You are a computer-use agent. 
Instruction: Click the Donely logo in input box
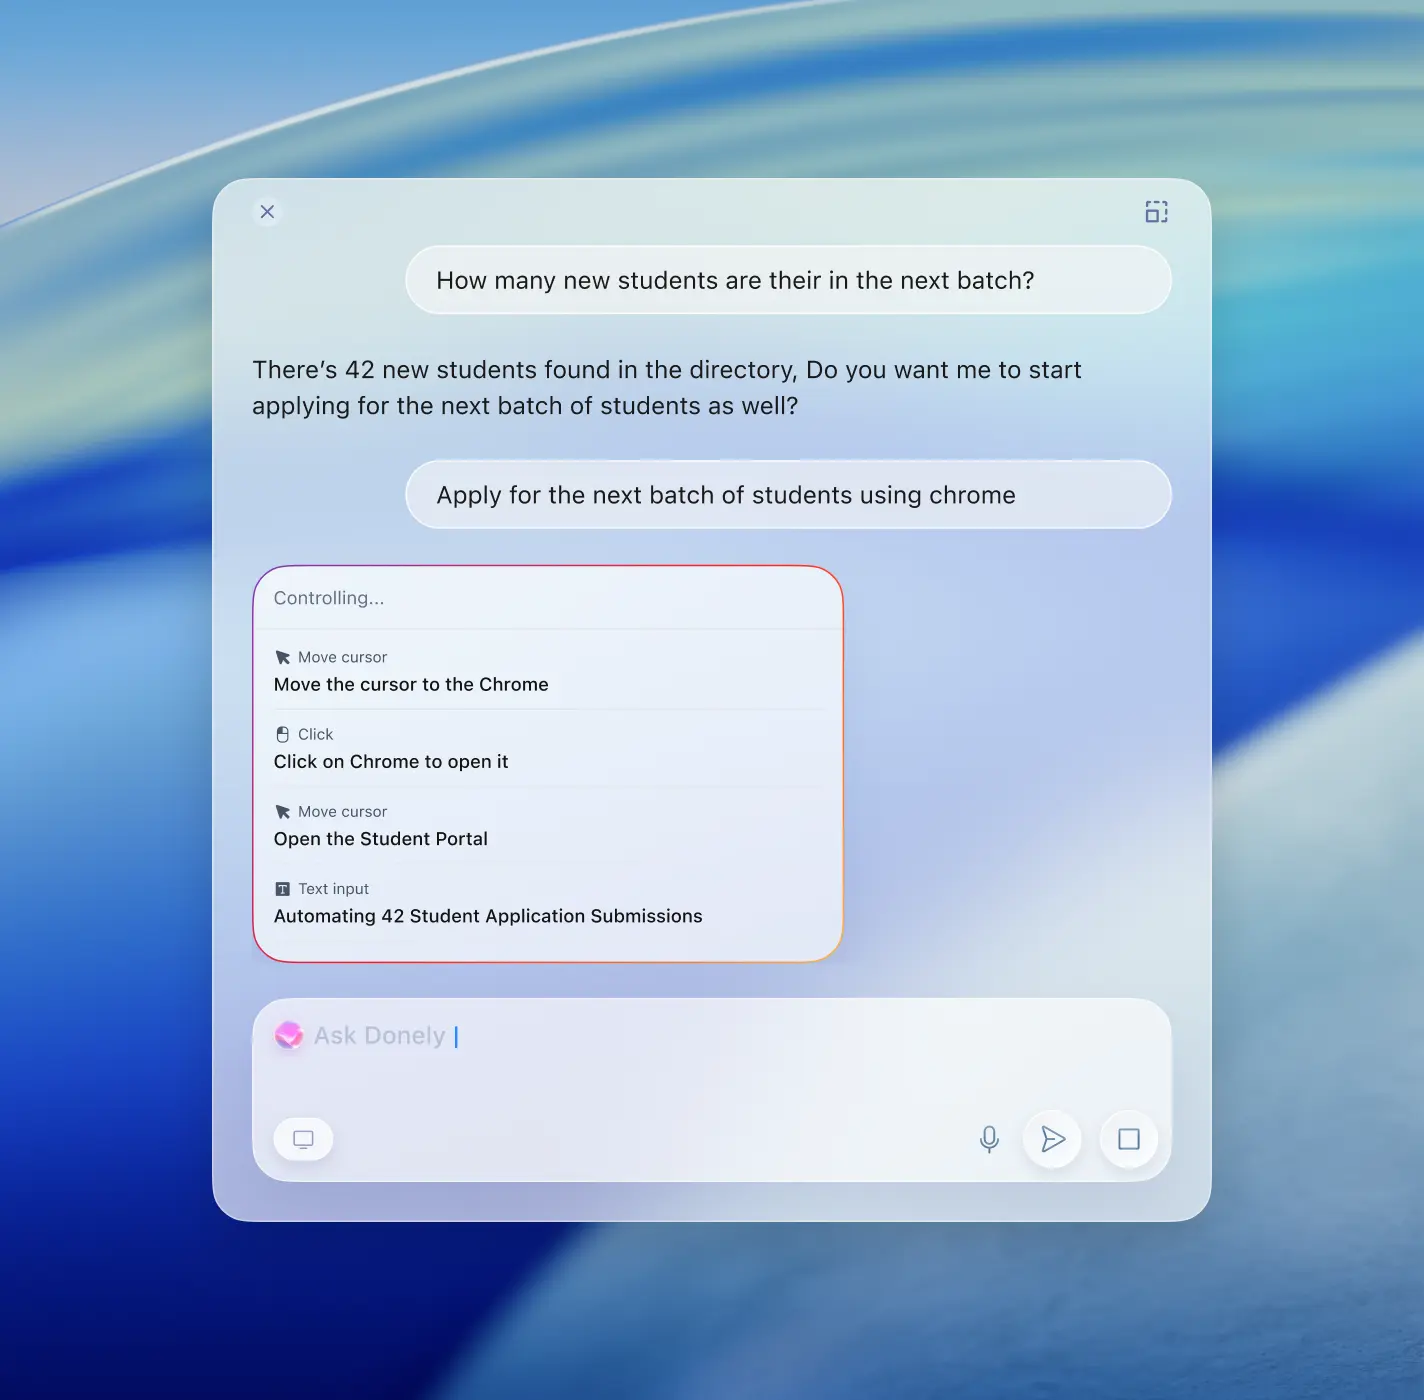point(289,1035)
